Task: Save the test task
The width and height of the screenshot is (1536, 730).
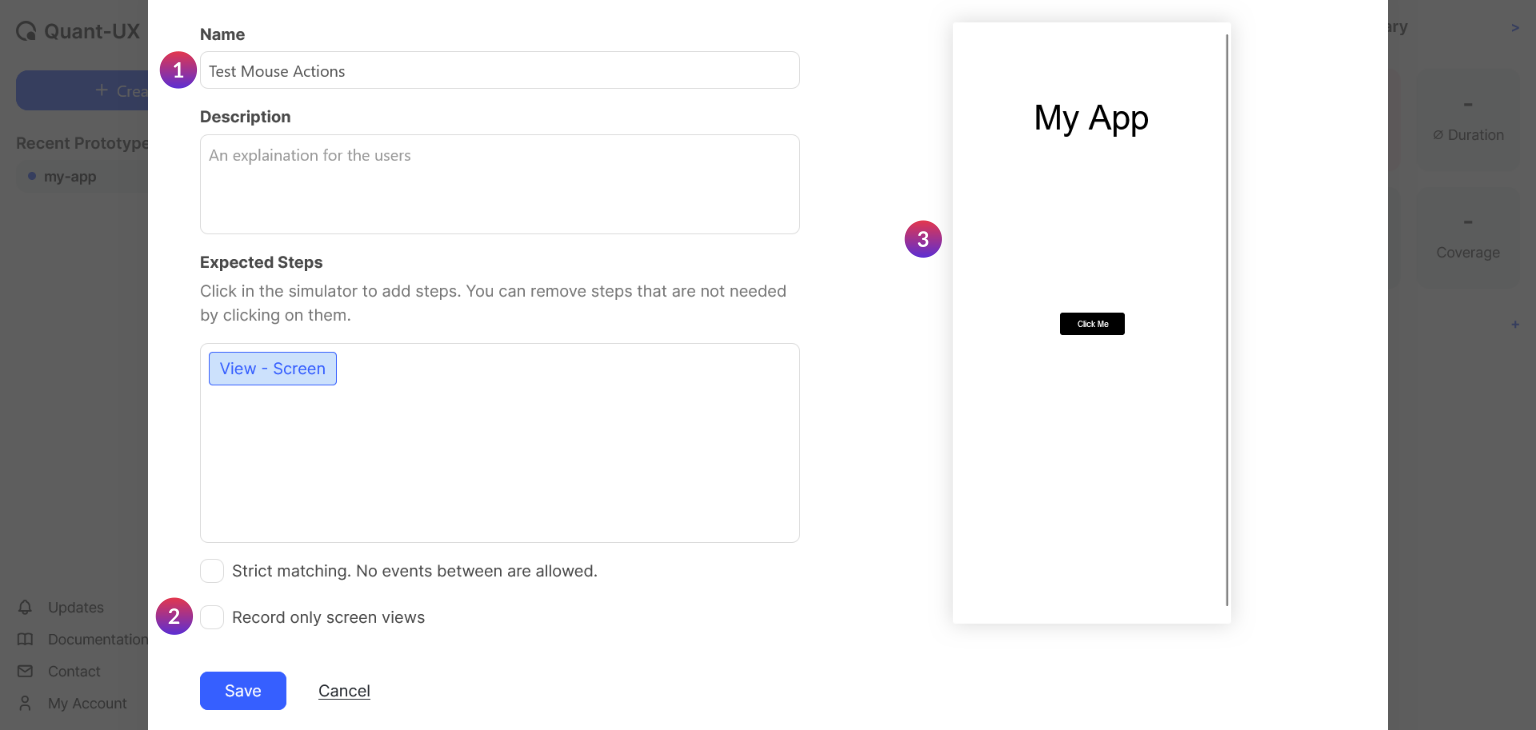Action: [x=243, y=691]
